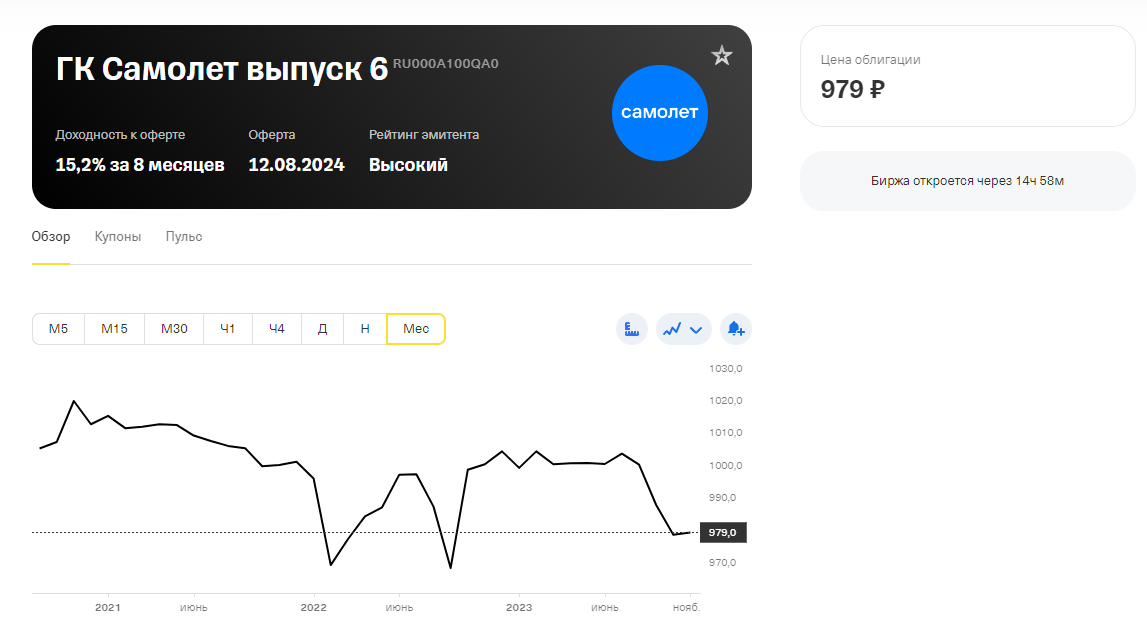This screenshot has height=636, width=1147.
Task: Click the нояб. label on time axis
Action: (686, 607)
